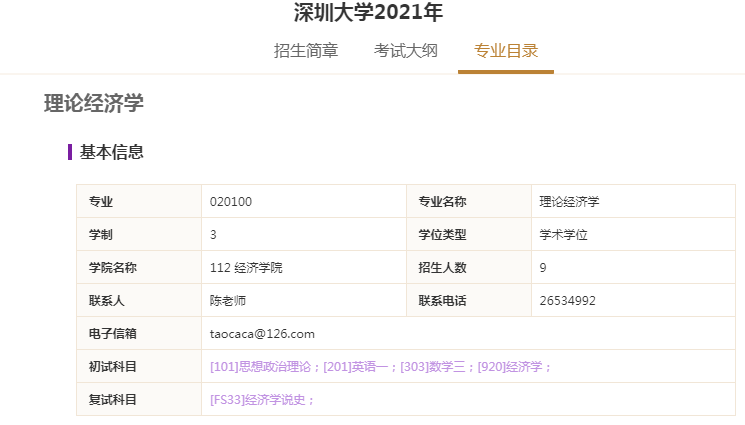Click the 招生人数 label
Viewport: 745px width, 425px height.
pos(442,268)
